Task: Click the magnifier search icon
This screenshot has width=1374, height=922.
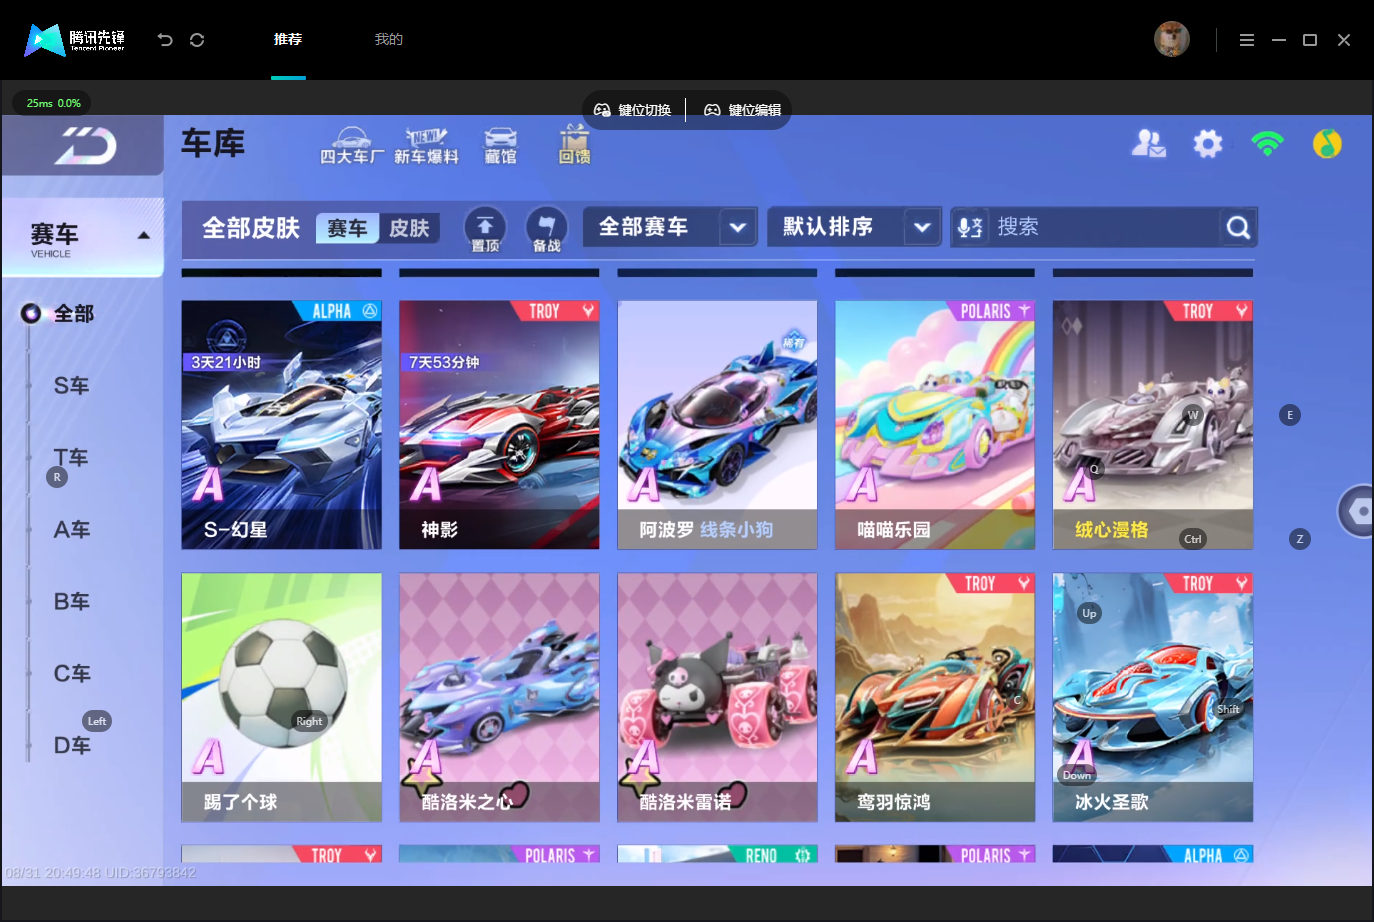Action: (1238, 228)
